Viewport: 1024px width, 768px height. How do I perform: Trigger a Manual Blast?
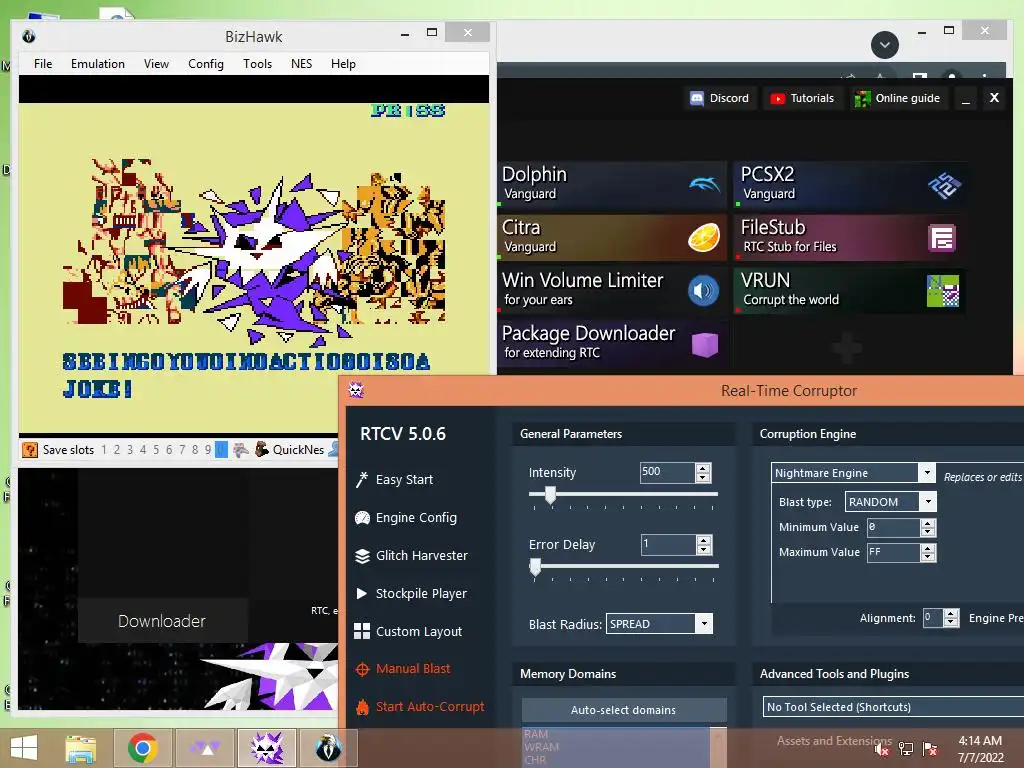403,669
